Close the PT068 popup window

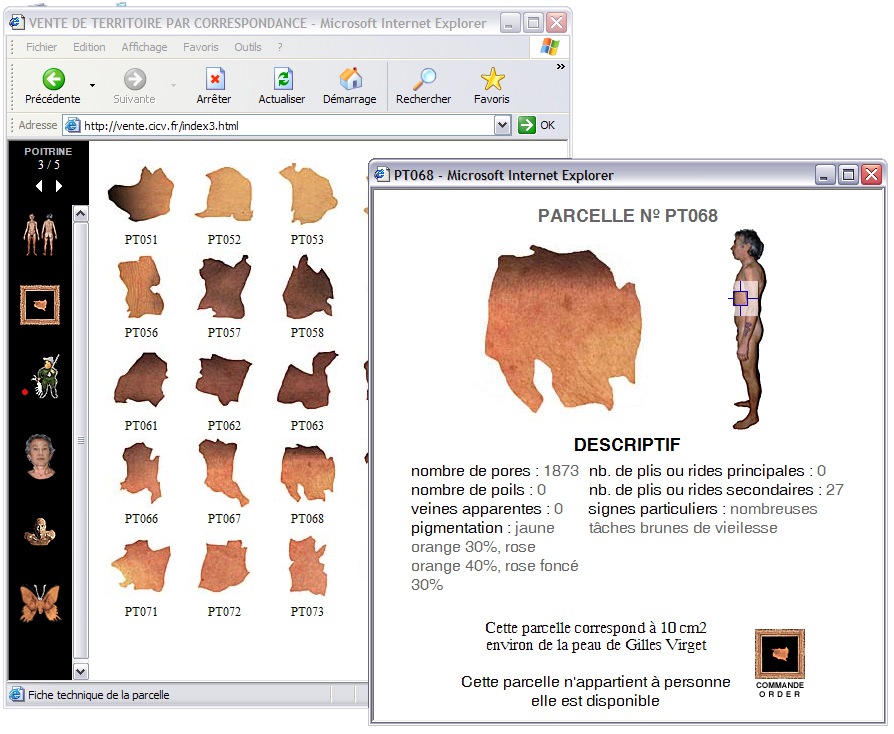(872, 175)
